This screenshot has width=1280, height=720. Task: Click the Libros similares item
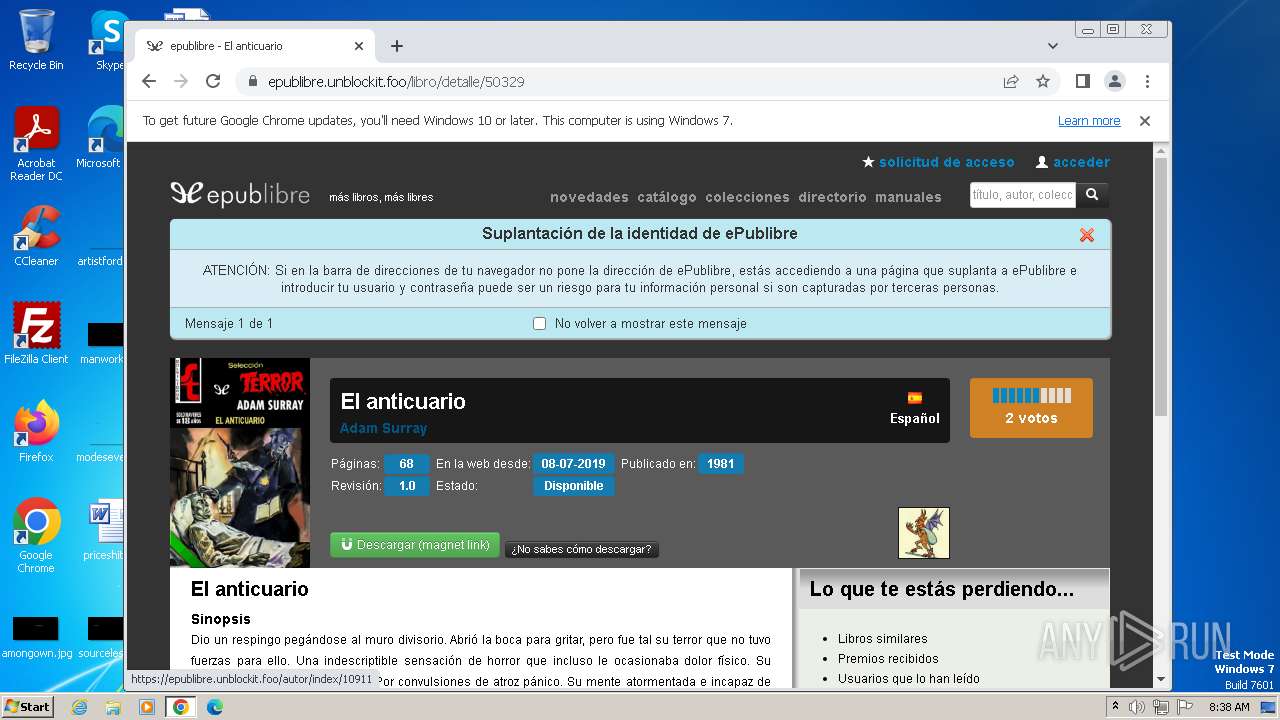(882, 639)
